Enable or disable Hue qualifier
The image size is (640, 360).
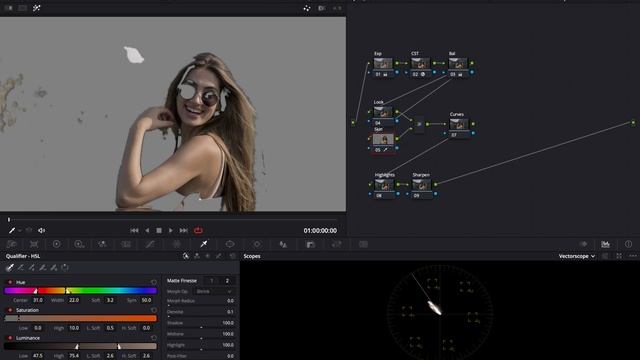[x=10, y=282]
